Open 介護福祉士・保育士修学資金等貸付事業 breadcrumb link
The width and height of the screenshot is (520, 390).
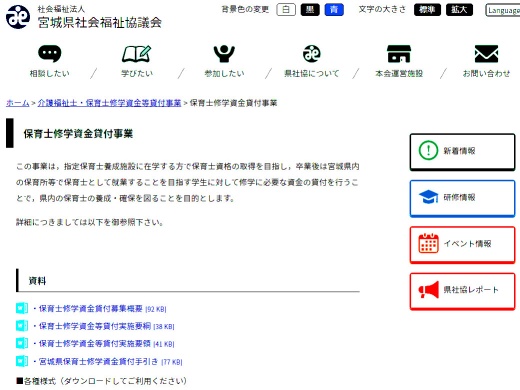point(109,103)
